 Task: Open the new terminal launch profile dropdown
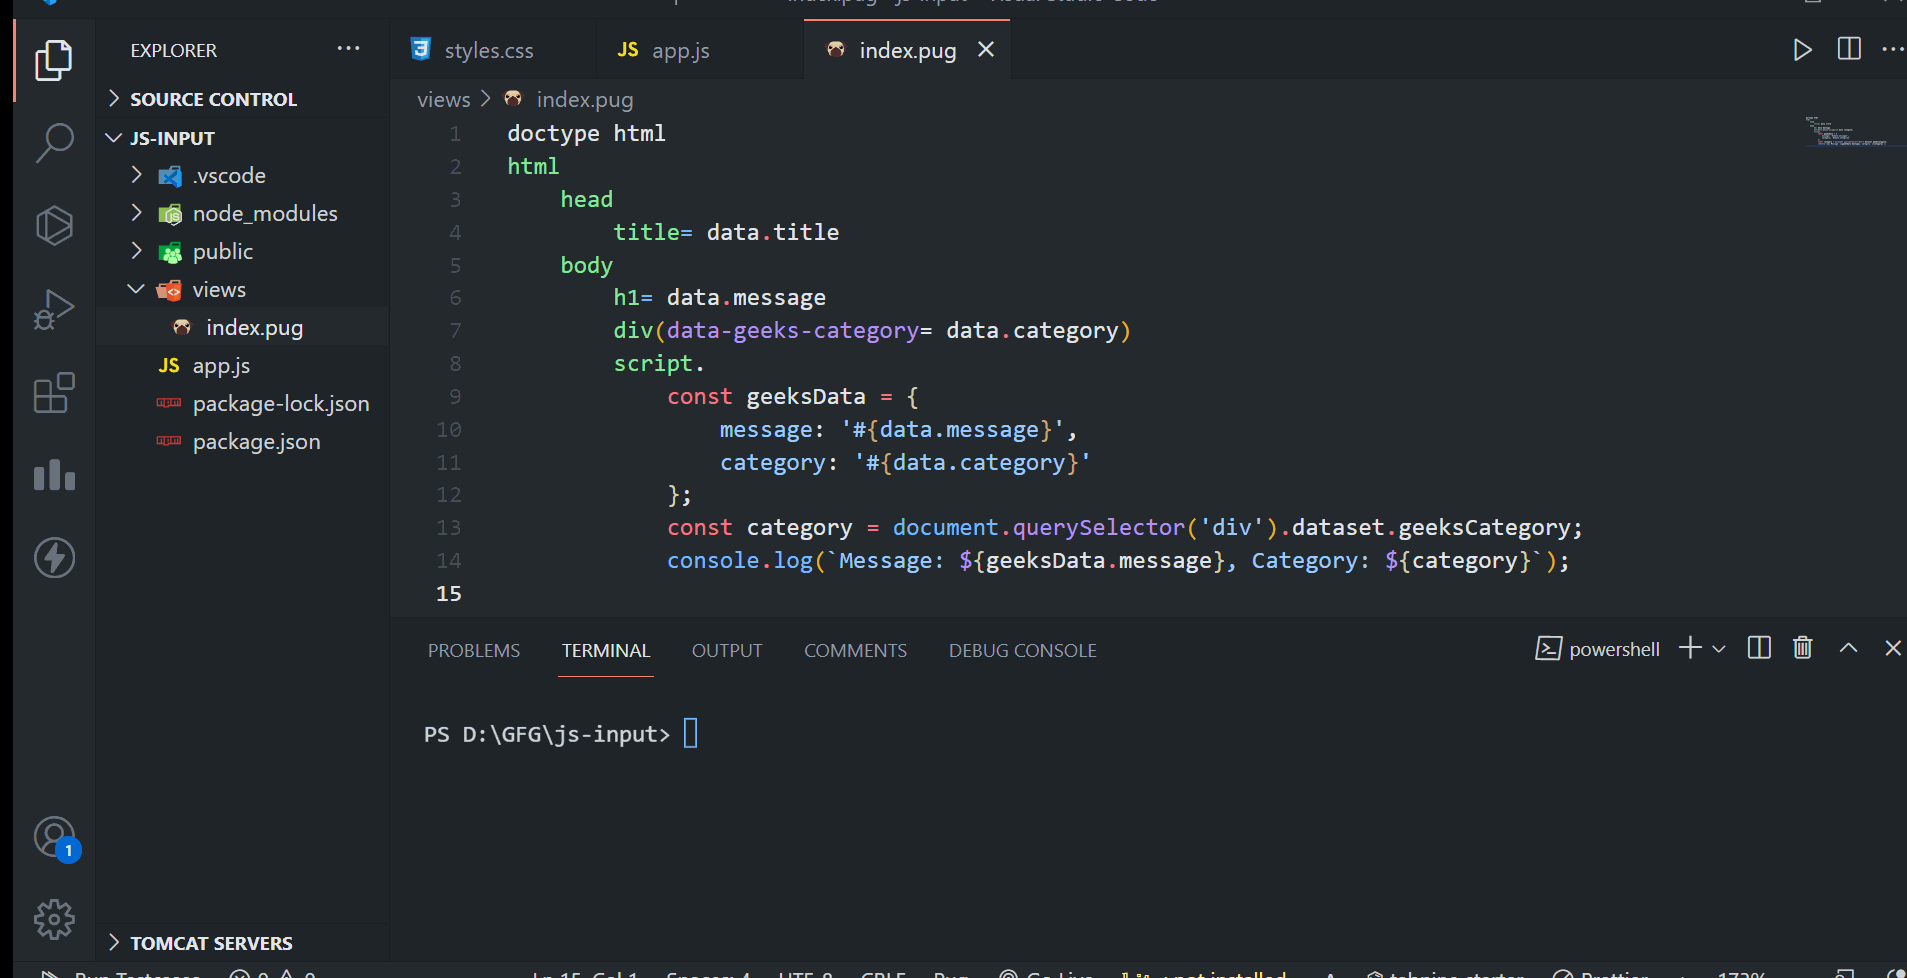coord(1719,649)
